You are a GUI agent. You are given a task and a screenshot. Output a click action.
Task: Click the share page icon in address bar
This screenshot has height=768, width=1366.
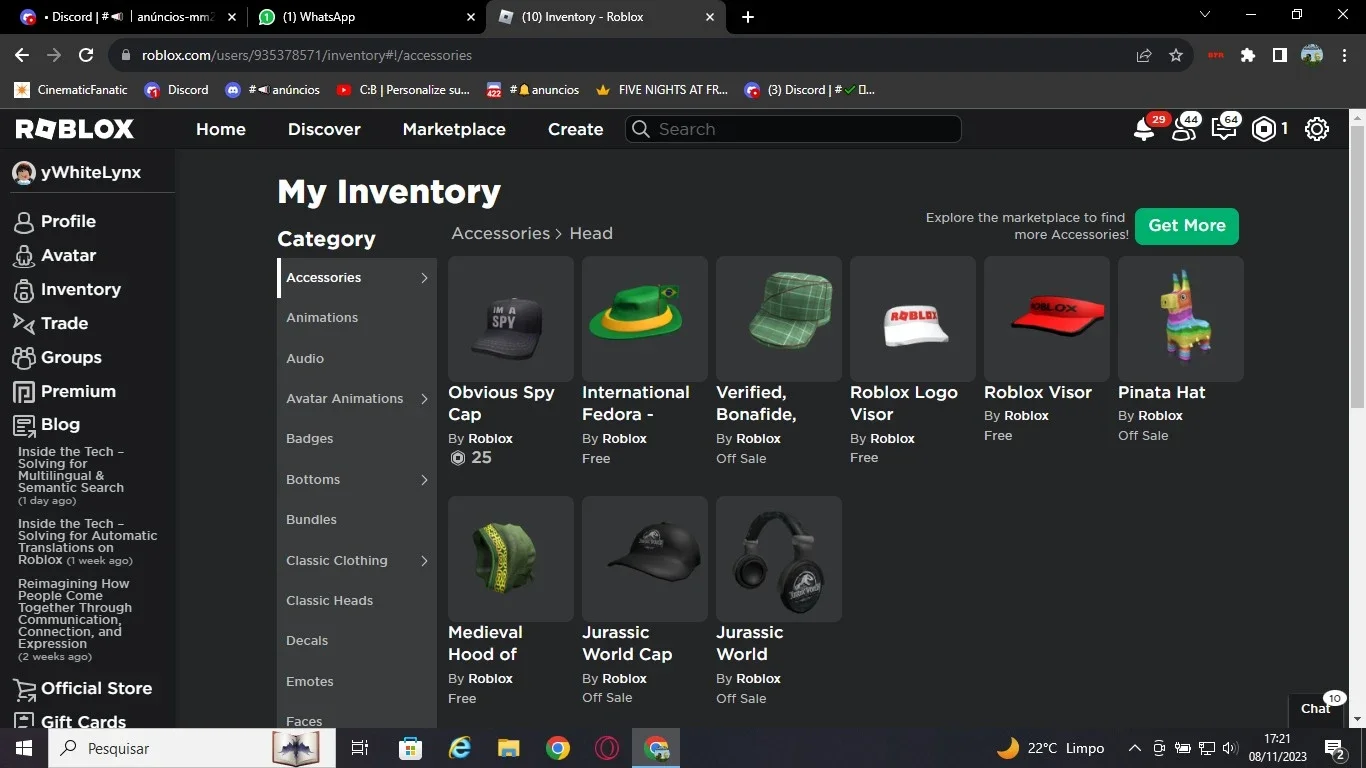coord(1144,55)
